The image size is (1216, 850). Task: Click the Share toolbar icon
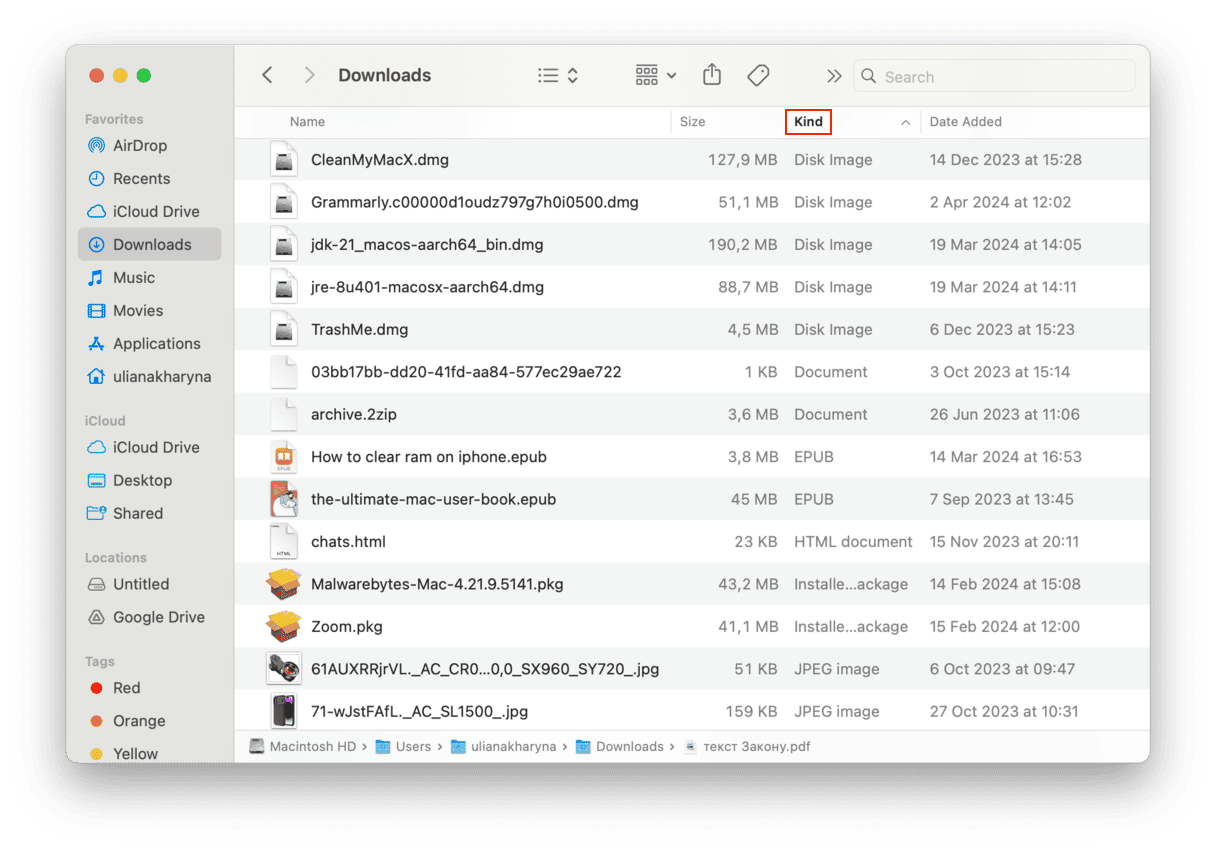click(x=711, y=75)
